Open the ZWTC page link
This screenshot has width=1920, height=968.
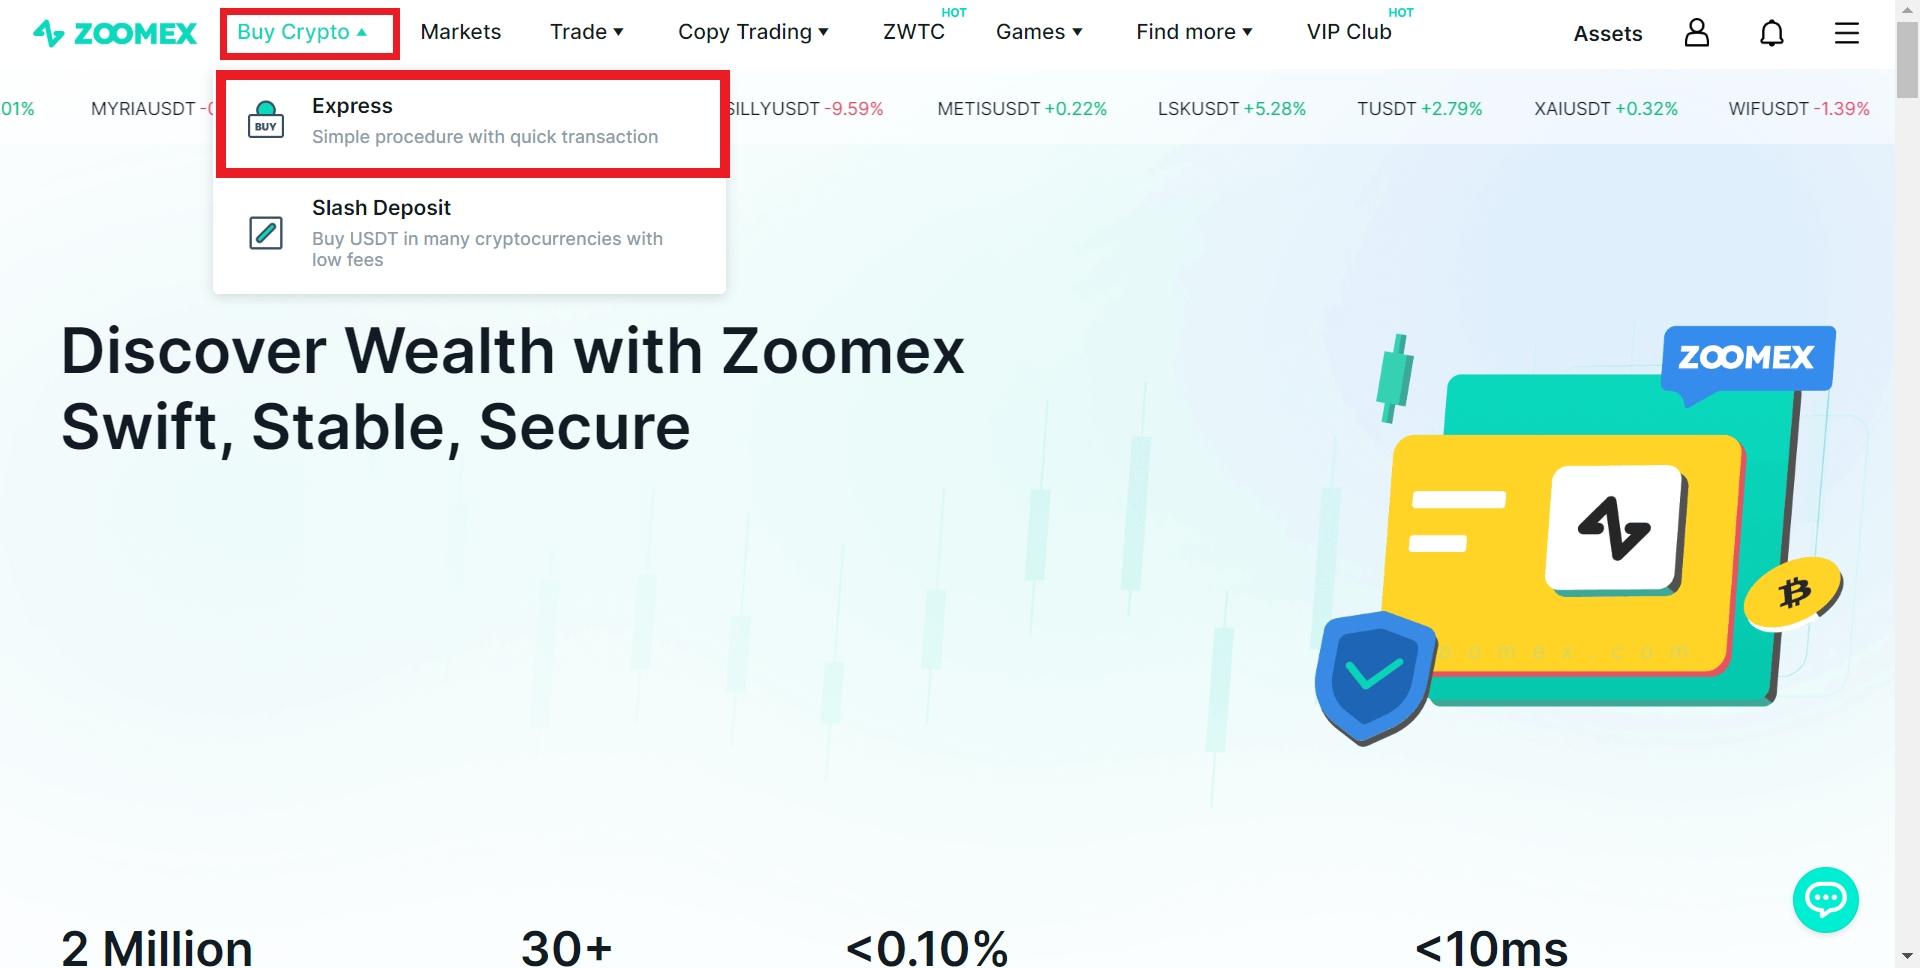(x=914, y=32)
